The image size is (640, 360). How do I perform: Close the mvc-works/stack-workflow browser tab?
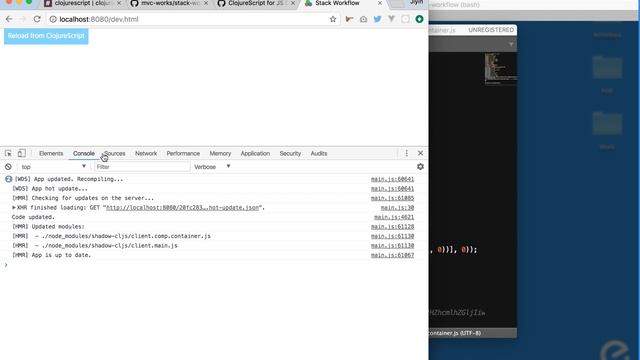coord(206,3)
